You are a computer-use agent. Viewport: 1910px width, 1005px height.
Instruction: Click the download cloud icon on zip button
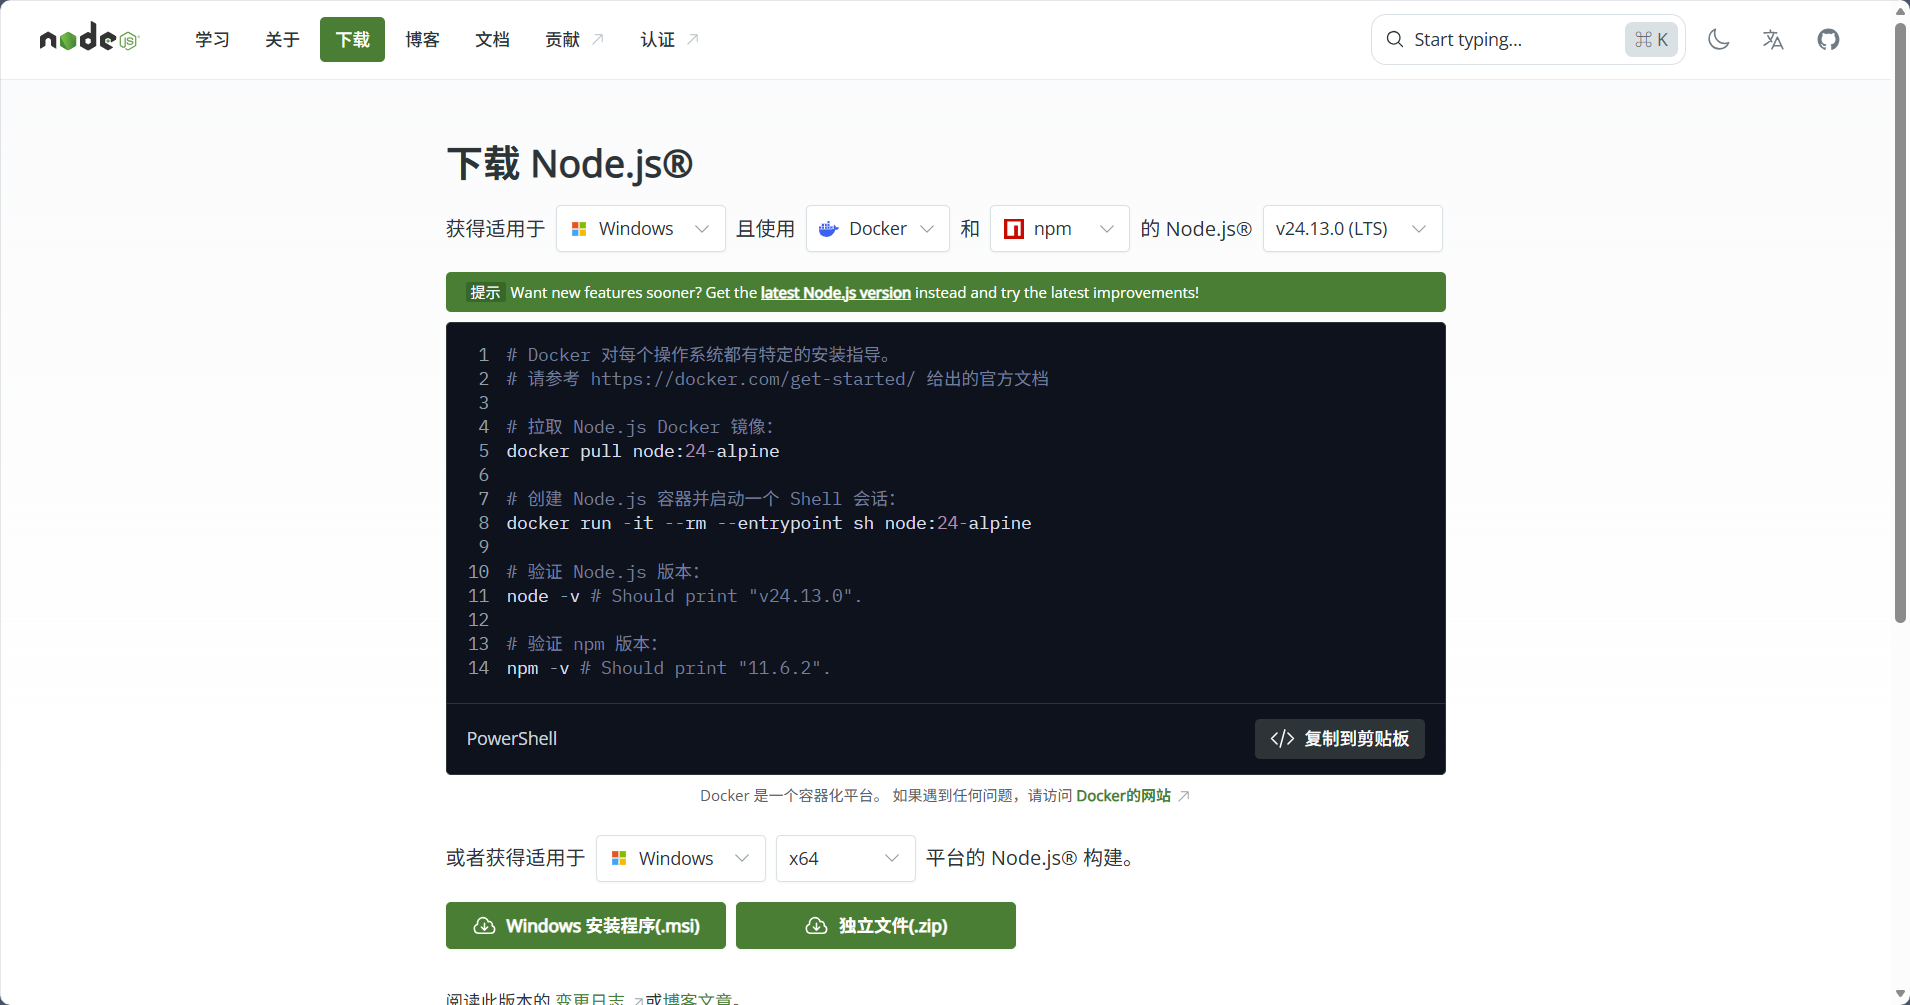pos(816,926)
